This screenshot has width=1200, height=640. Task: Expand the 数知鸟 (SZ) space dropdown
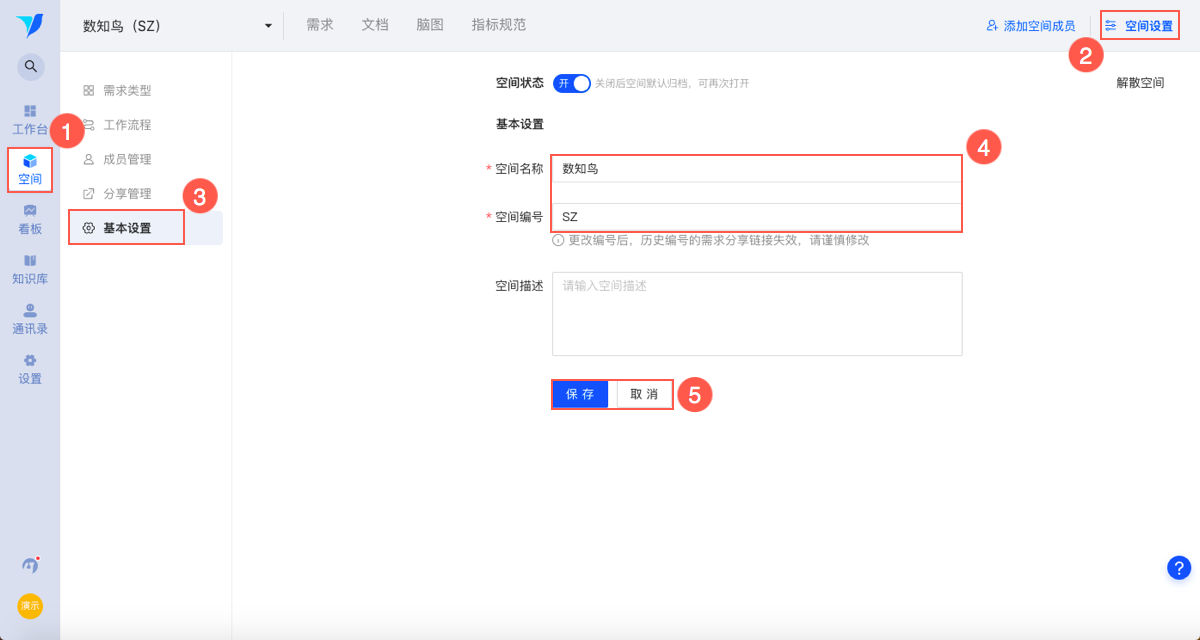tap(268, 26)
